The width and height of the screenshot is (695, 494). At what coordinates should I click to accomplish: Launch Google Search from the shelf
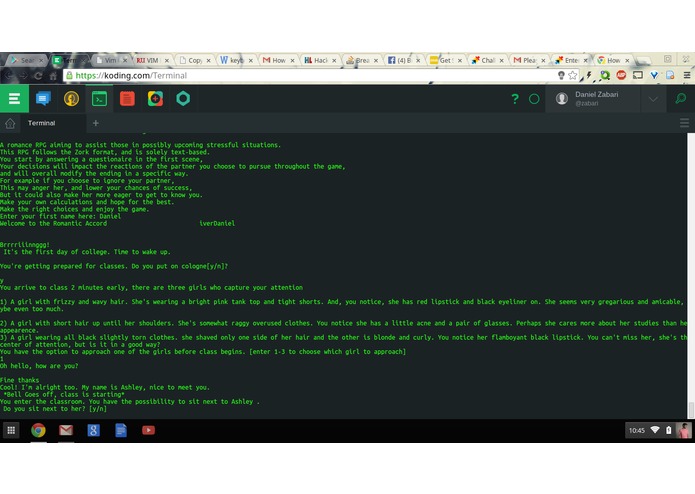pos(94,430)
